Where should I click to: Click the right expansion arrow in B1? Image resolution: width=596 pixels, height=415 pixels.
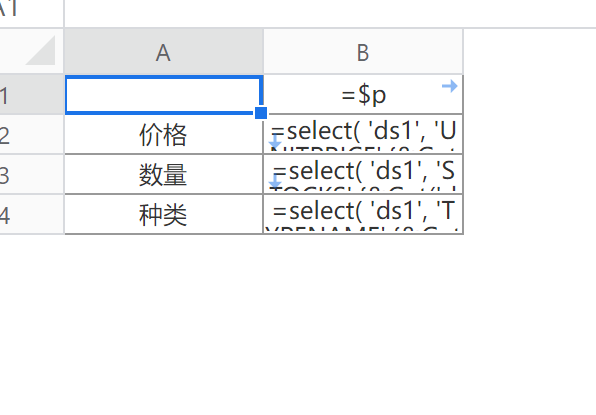pyautogui.click(x=450, y=86)
